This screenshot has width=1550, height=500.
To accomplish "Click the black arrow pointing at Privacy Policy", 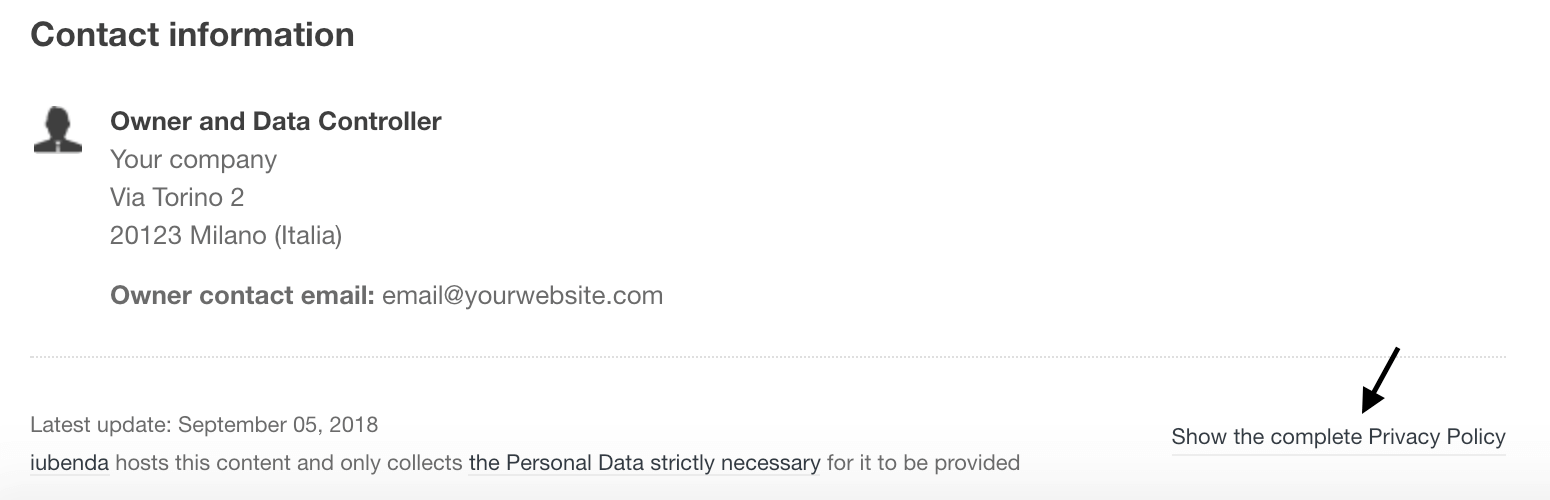I will [x=1380, y=380].
